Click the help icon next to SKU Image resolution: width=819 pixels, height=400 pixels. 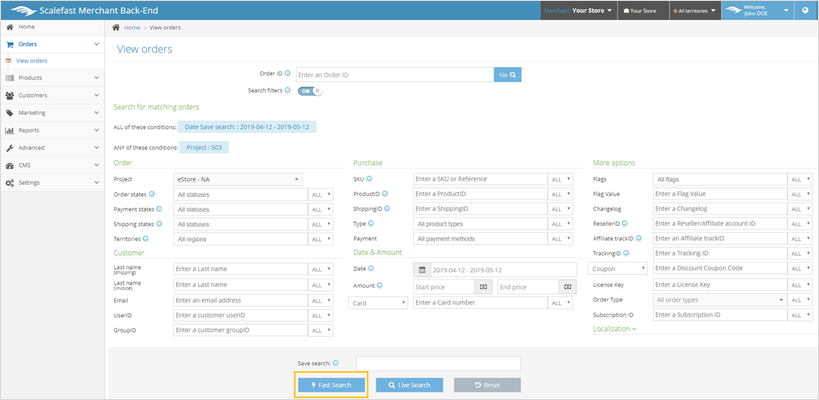(372, 178)
